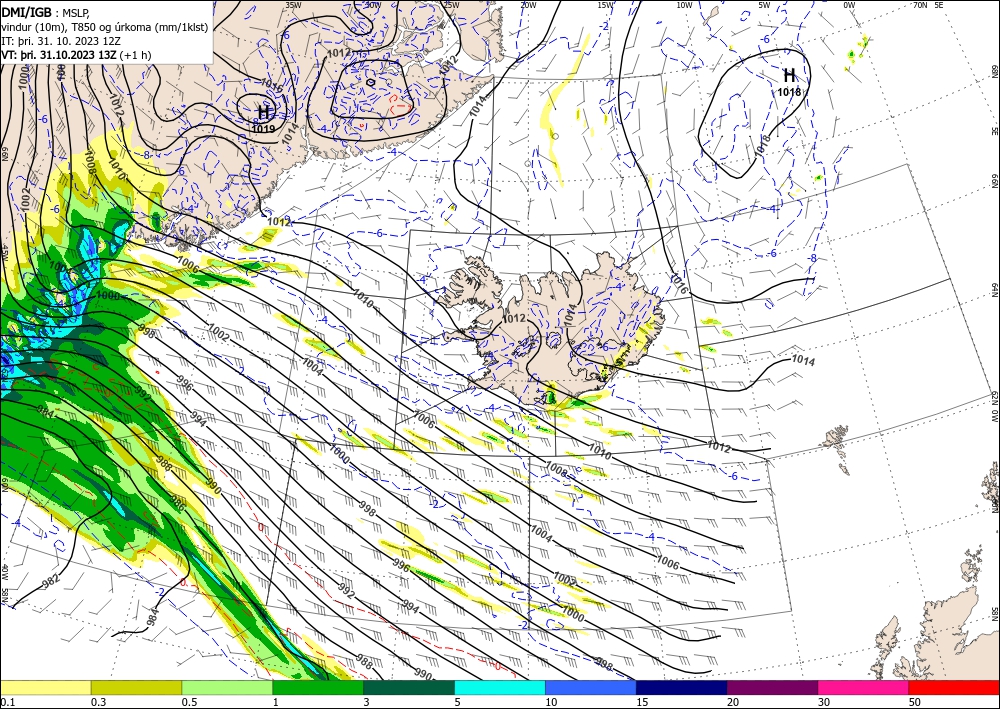This screenshot has height=709, width=1000.
Task: Click the legend value '0.3'
Action: coord(98,702)
